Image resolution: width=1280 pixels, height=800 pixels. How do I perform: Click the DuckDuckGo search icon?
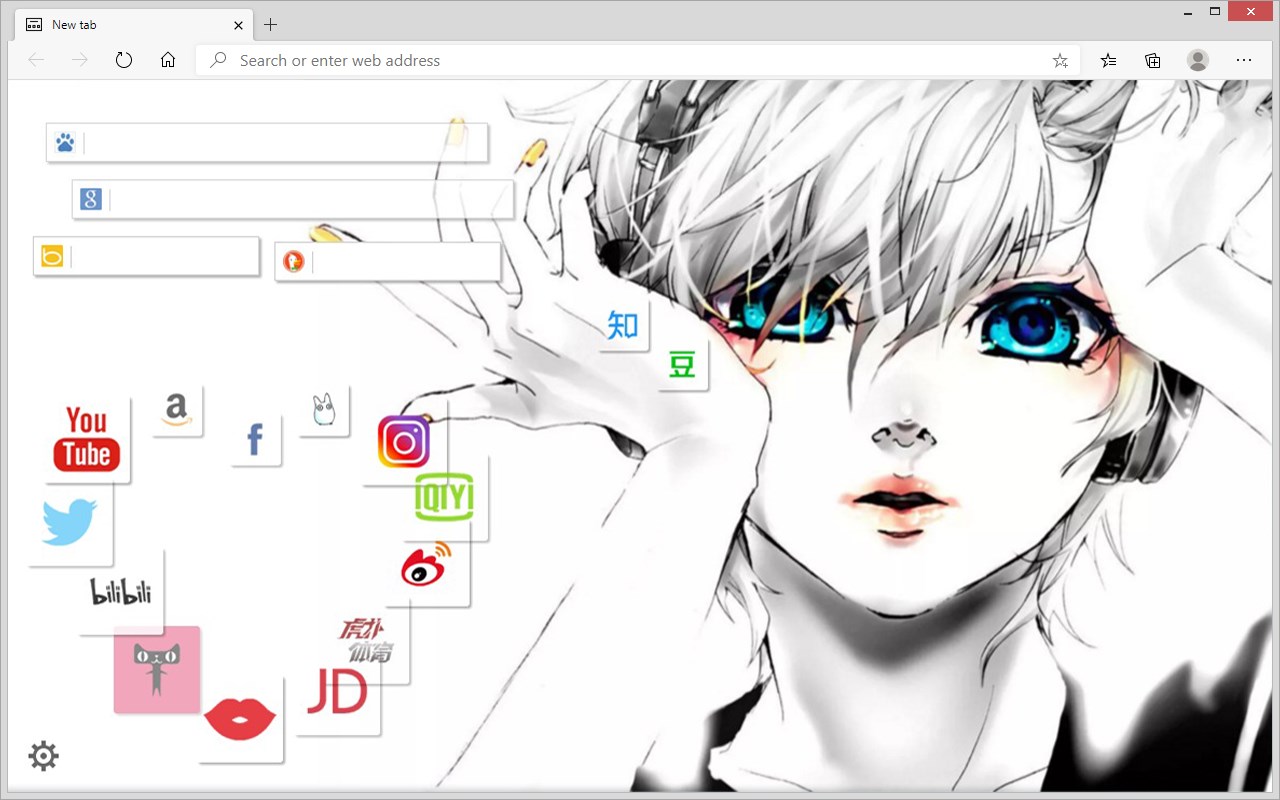293,262
